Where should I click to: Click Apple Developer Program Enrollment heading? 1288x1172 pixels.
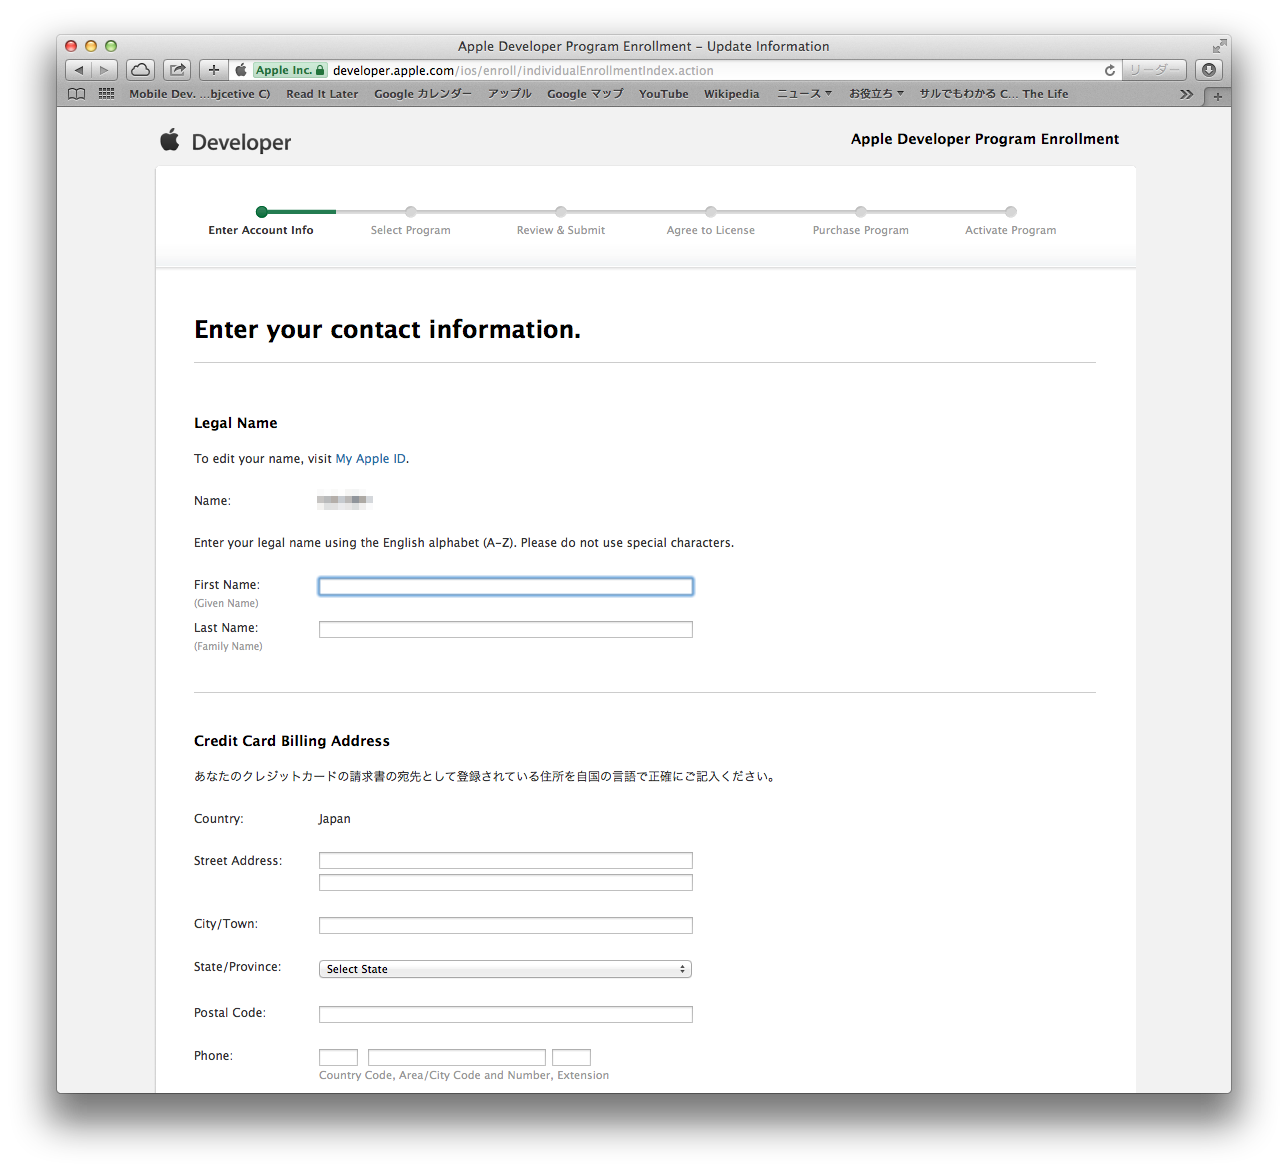(985, 139)
